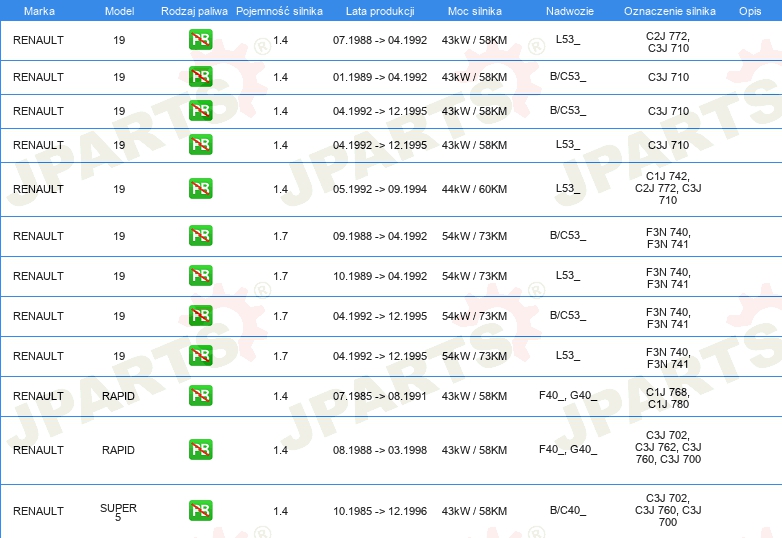The width and height of the screenshot is (782, 538).
Task: Click petrol fuel icon in 10.1989 -> 04.1992 row
Action: pos(200,275)
